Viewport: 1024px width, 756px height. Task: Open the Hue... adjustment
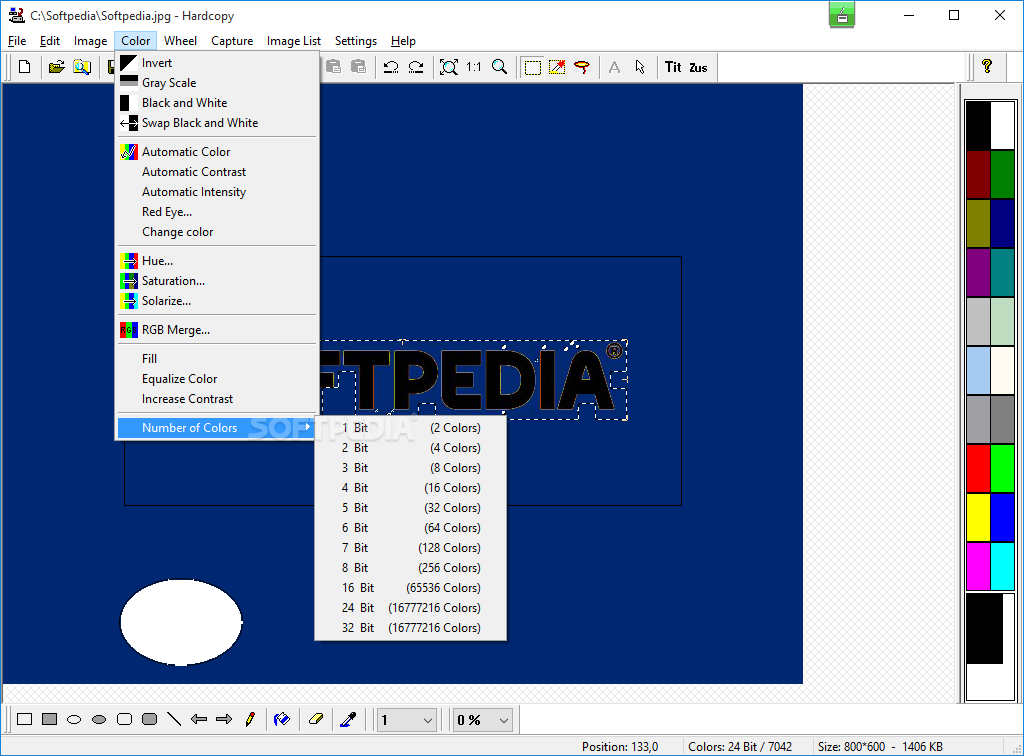pyautogui.click(x=217, y=260)
